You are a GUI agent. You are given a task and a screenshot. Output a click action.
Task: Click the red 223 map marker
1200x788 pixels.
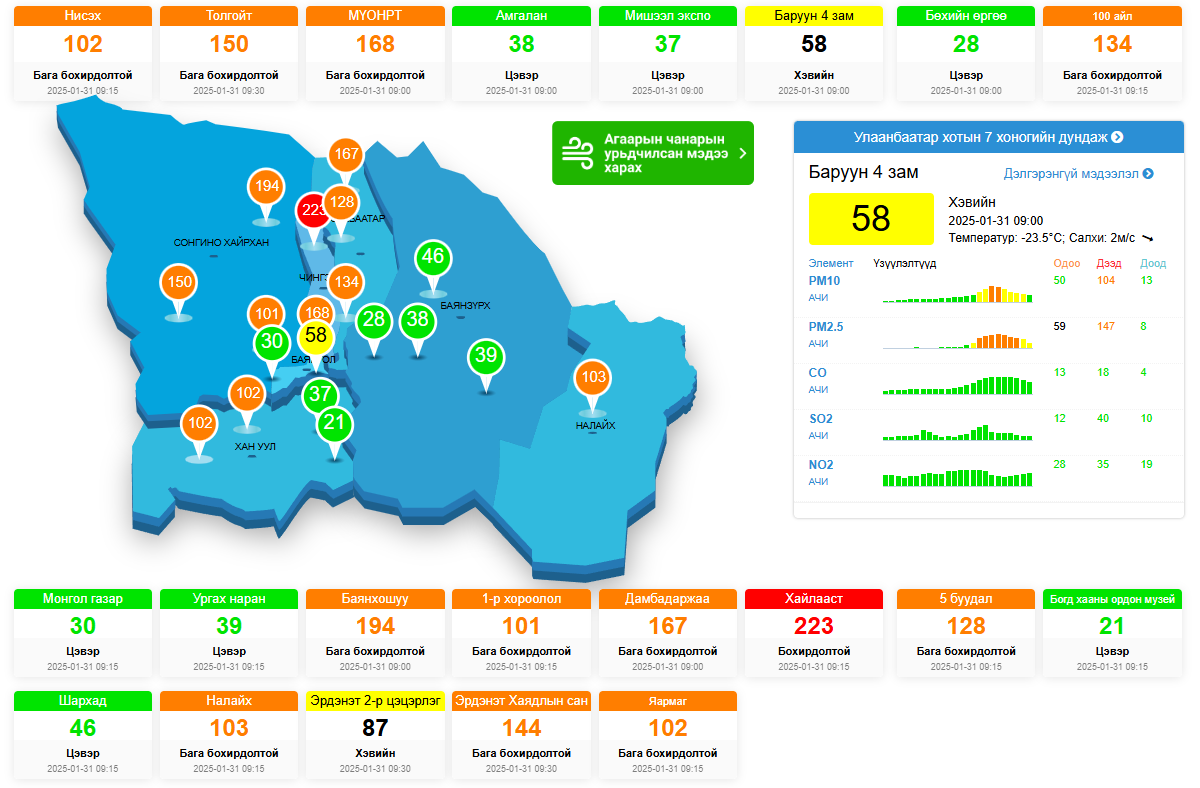click(x=312, y=210)
